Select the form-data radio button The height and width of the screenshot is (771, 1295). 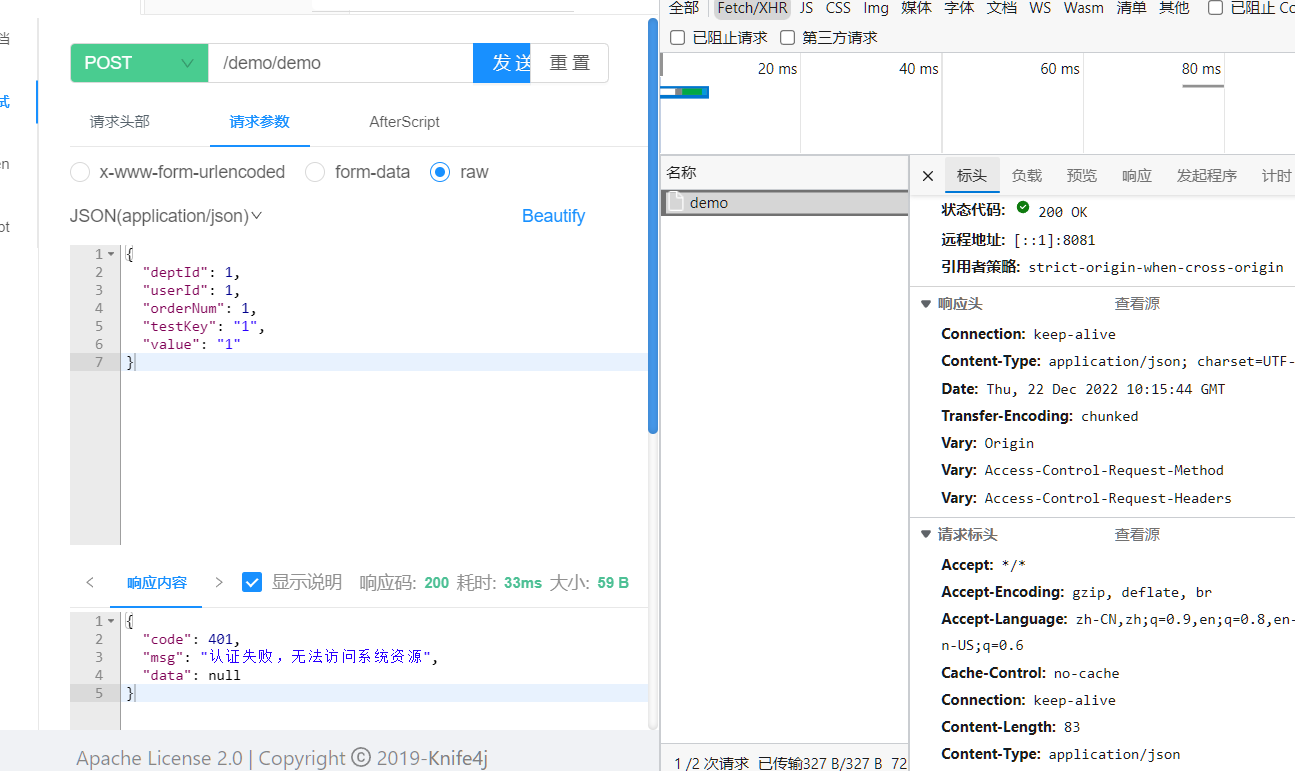(x=315, y=172)
